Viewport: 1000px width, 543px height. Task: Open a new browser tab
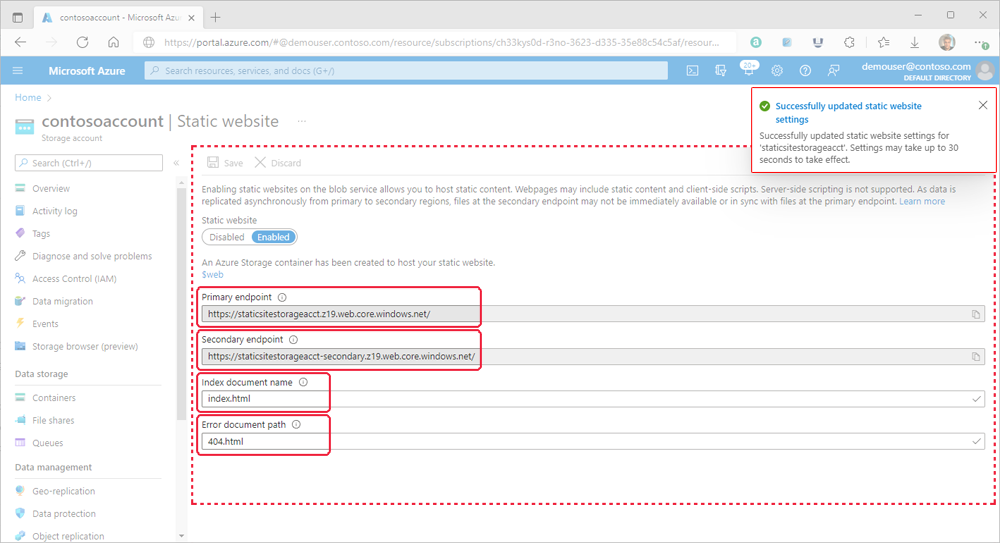tap(216, 17)
